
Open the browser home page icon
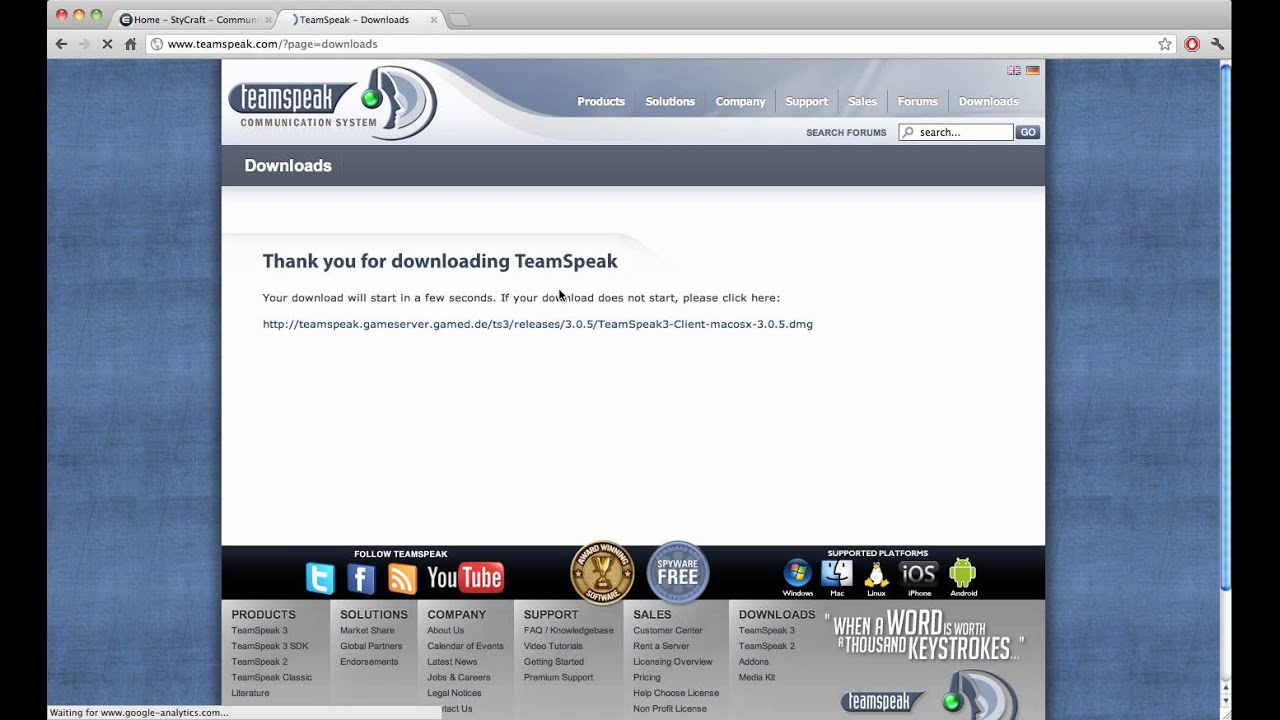click(130, 44)
